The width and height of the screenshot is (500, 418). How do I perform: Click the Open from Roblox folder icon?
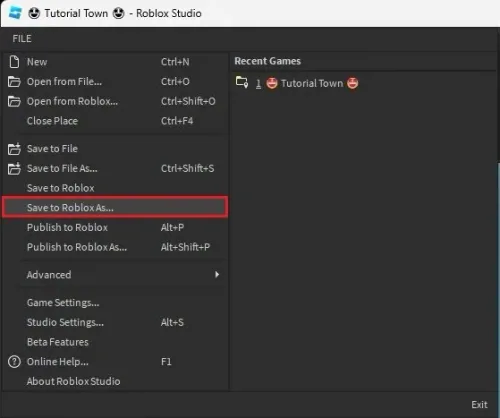pos(14,101)
